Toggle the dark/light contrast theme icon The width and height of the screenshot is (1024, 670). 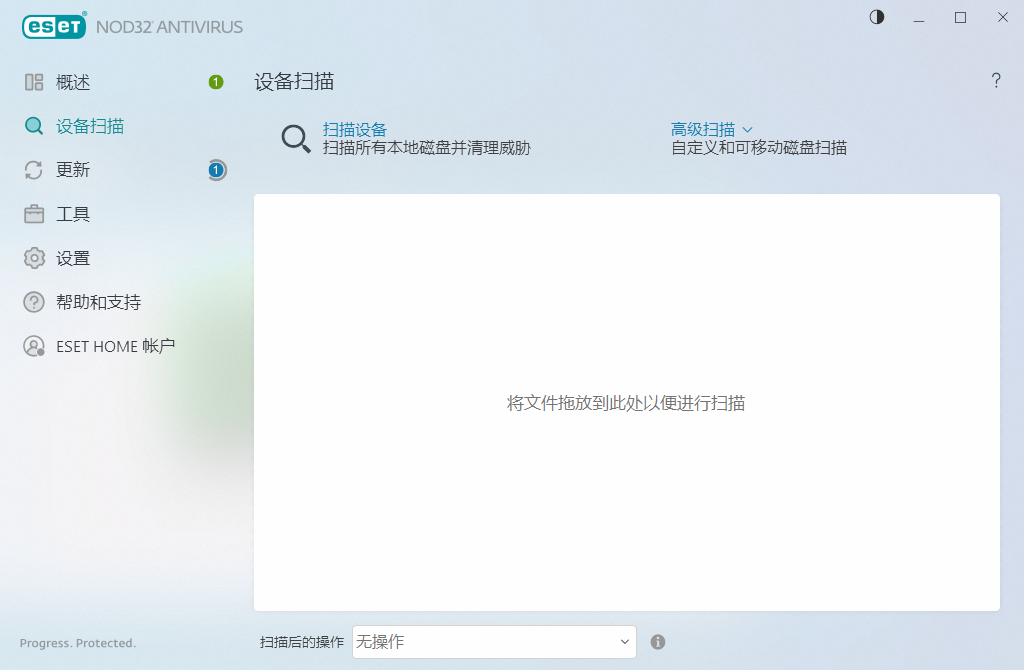[877, 17]
